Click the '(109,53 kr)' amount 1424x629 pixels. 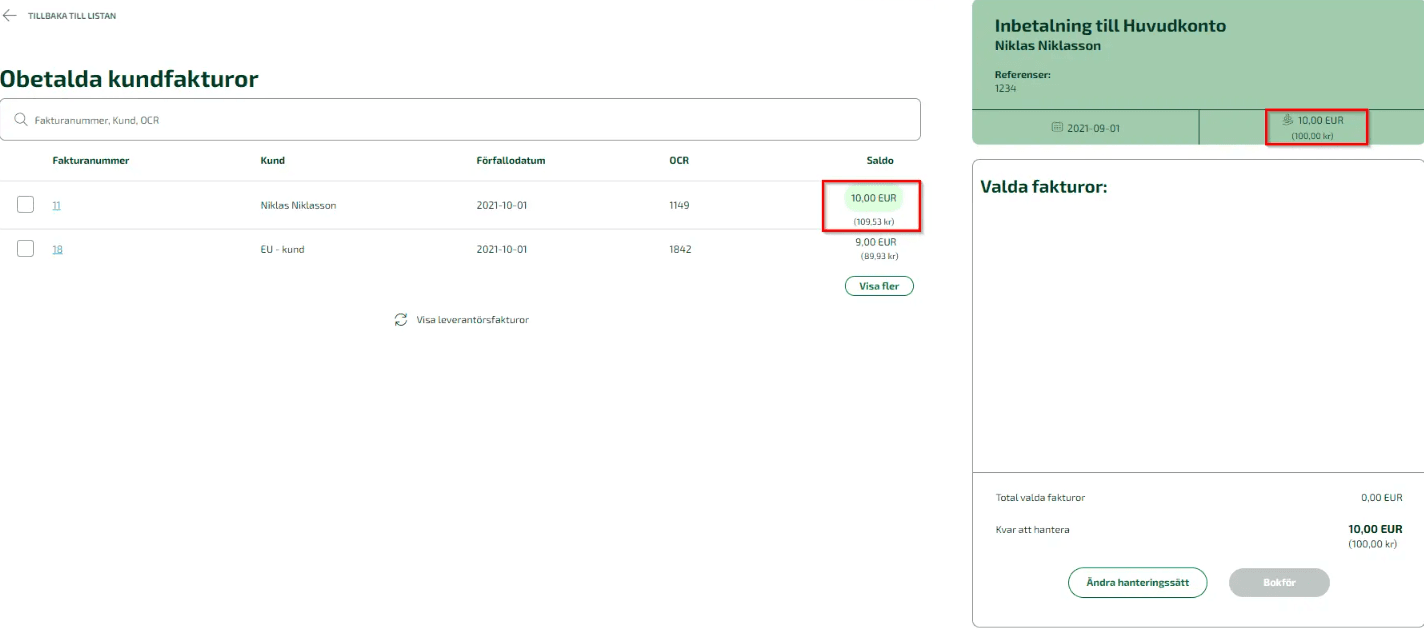tap(875, 221)
